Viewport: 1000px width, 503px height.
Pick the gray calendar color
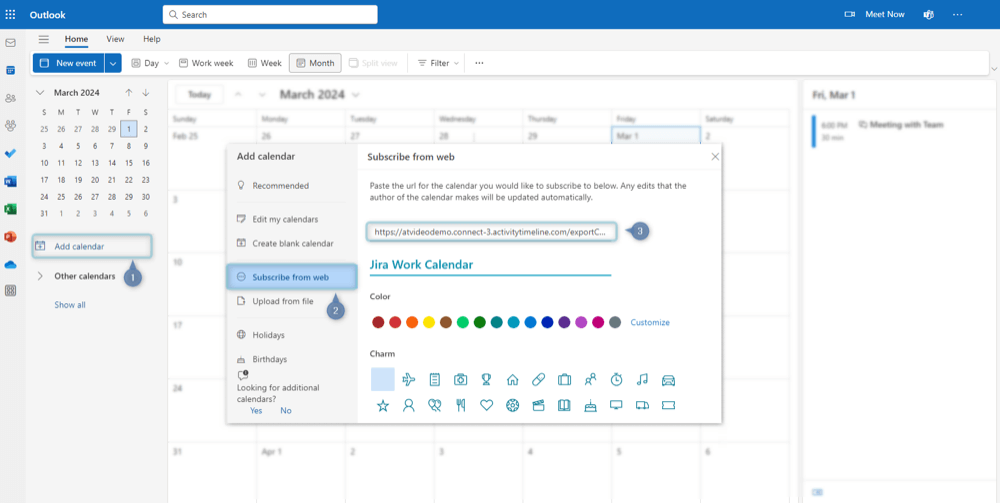(615, 323)
